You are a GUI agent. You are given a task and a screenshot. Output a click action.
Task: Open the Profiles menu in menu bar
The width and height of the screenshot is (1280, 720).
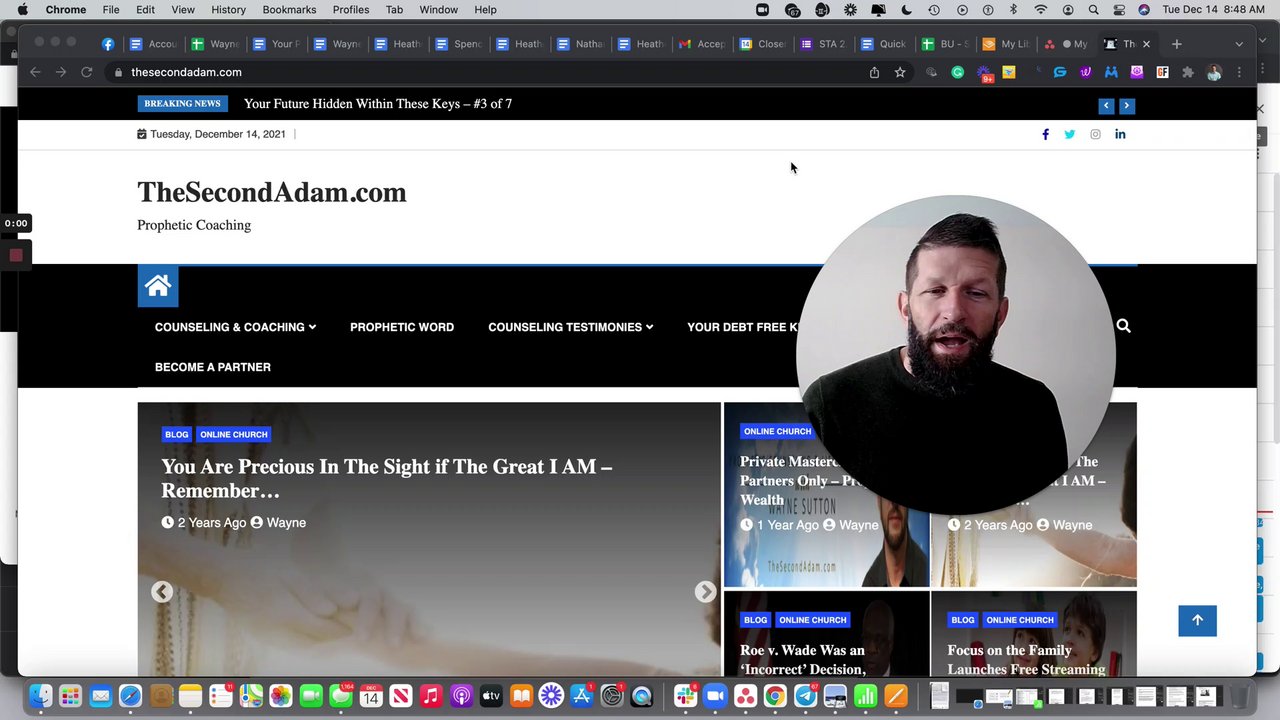click(351, 10)
